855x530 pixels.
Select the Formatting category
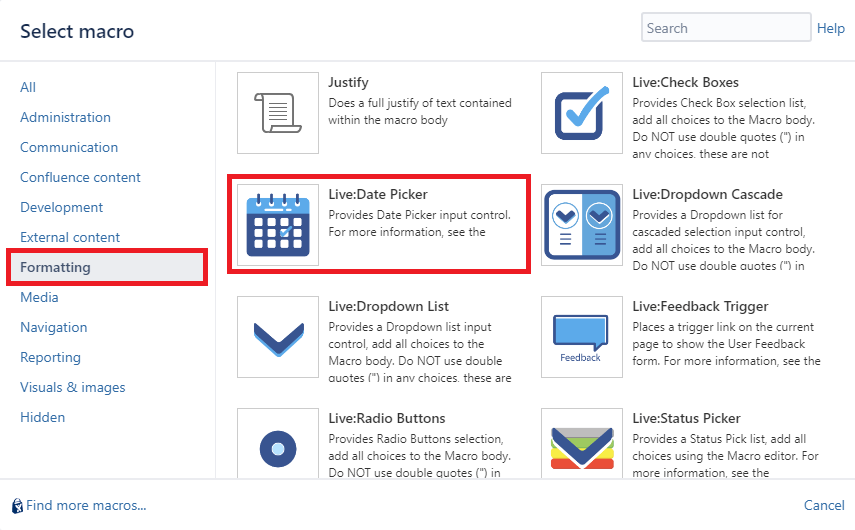pos(55,267)
